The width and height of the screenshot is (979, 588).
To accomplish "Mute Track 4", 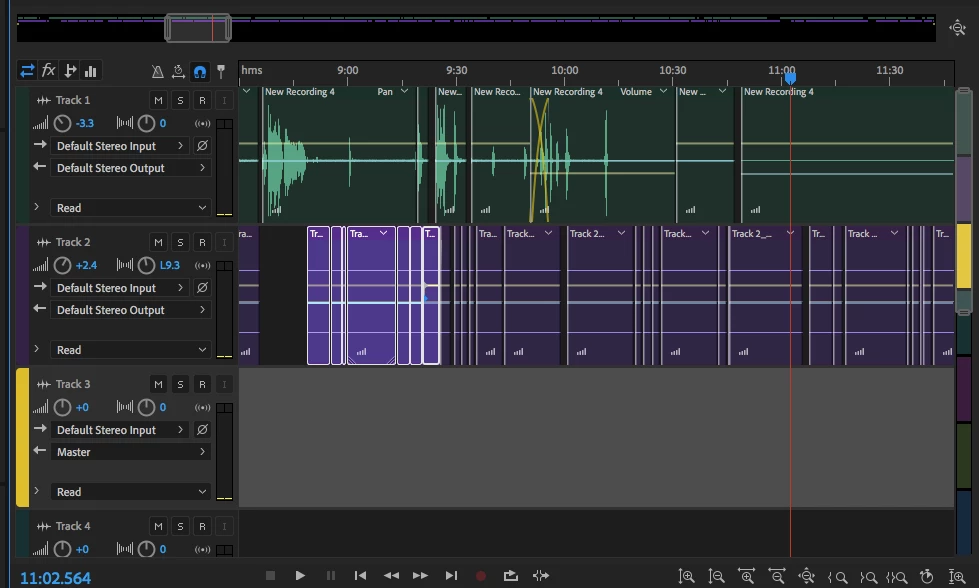I will pos(159,526).
